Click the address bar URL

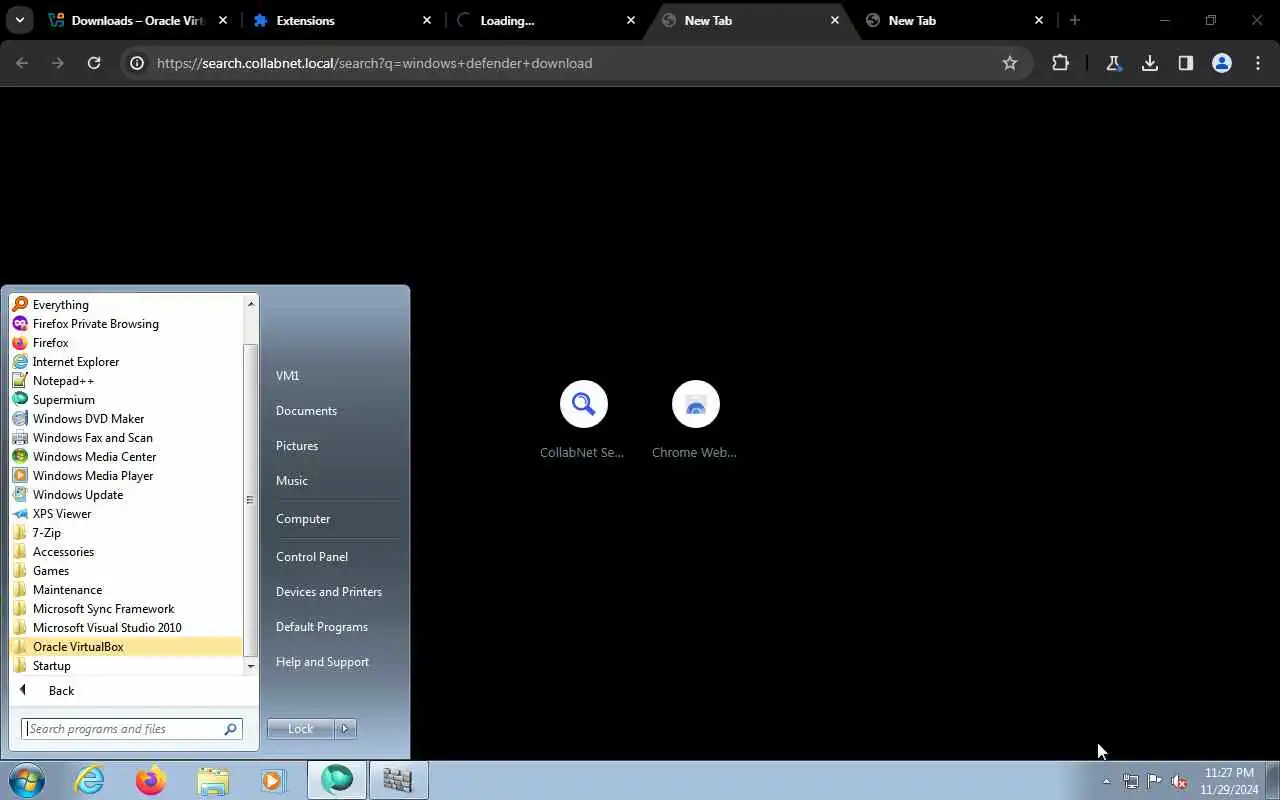click(x=375, y=63)
